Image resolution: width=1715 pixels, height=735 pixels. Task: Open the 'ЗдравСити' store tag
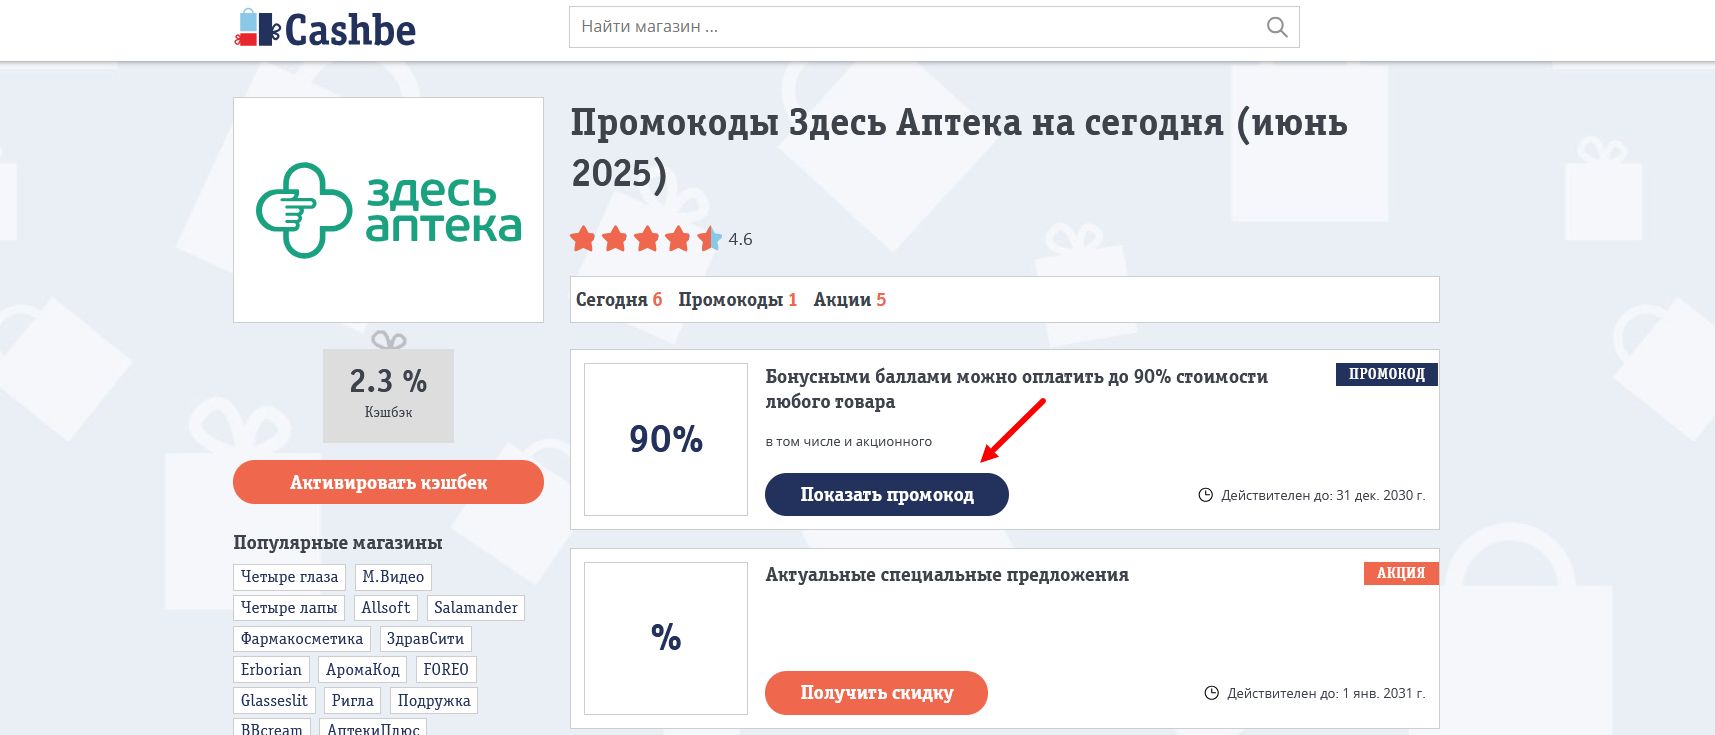[425, 639]
